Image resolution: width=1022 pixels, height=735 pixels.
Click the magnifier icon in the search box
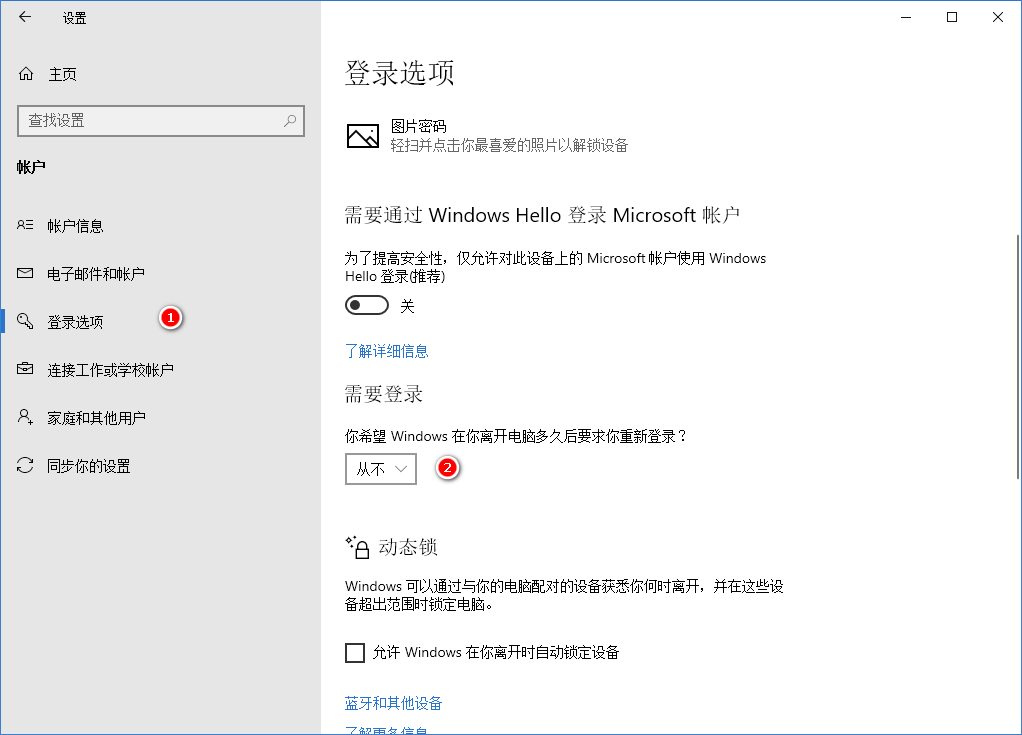pos(290,120)
